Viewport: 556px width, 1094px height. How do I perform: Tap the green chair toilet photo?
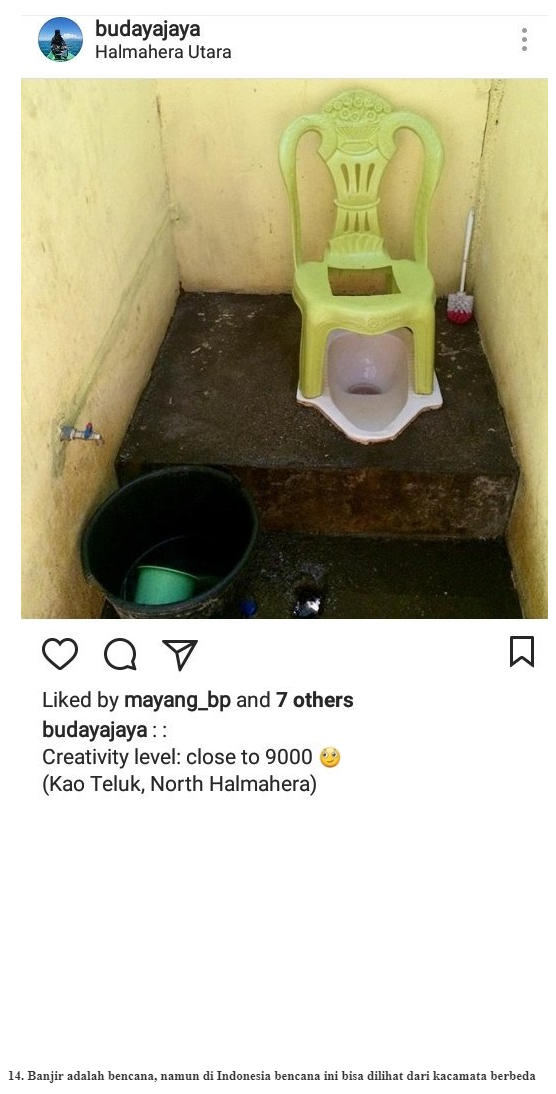click(x=284, y=348)
